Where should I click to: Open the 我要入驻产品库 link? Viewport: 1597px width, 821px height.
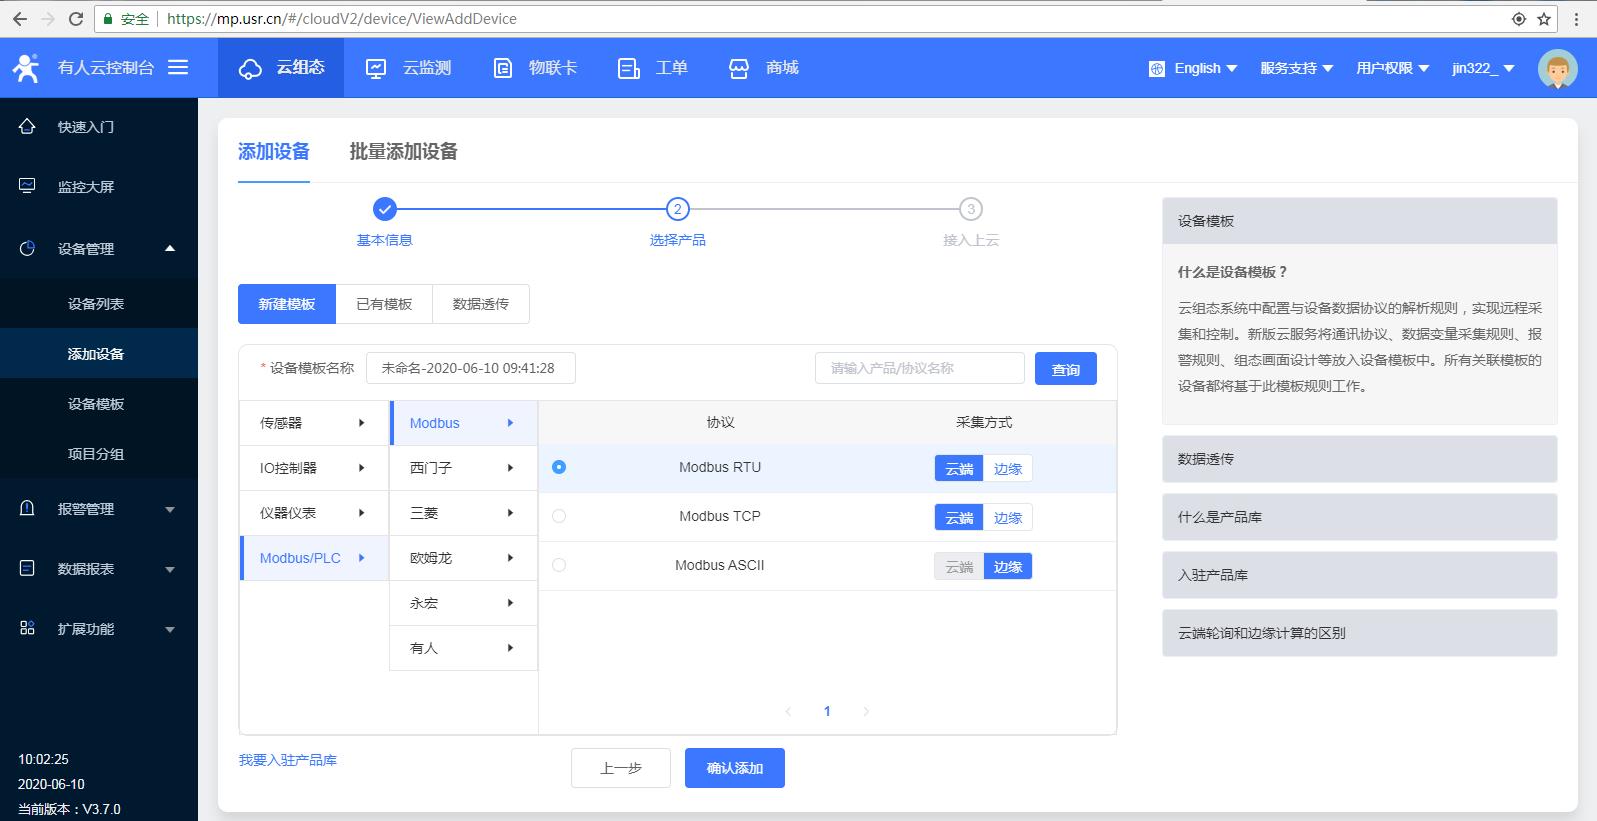click(288, 760)
